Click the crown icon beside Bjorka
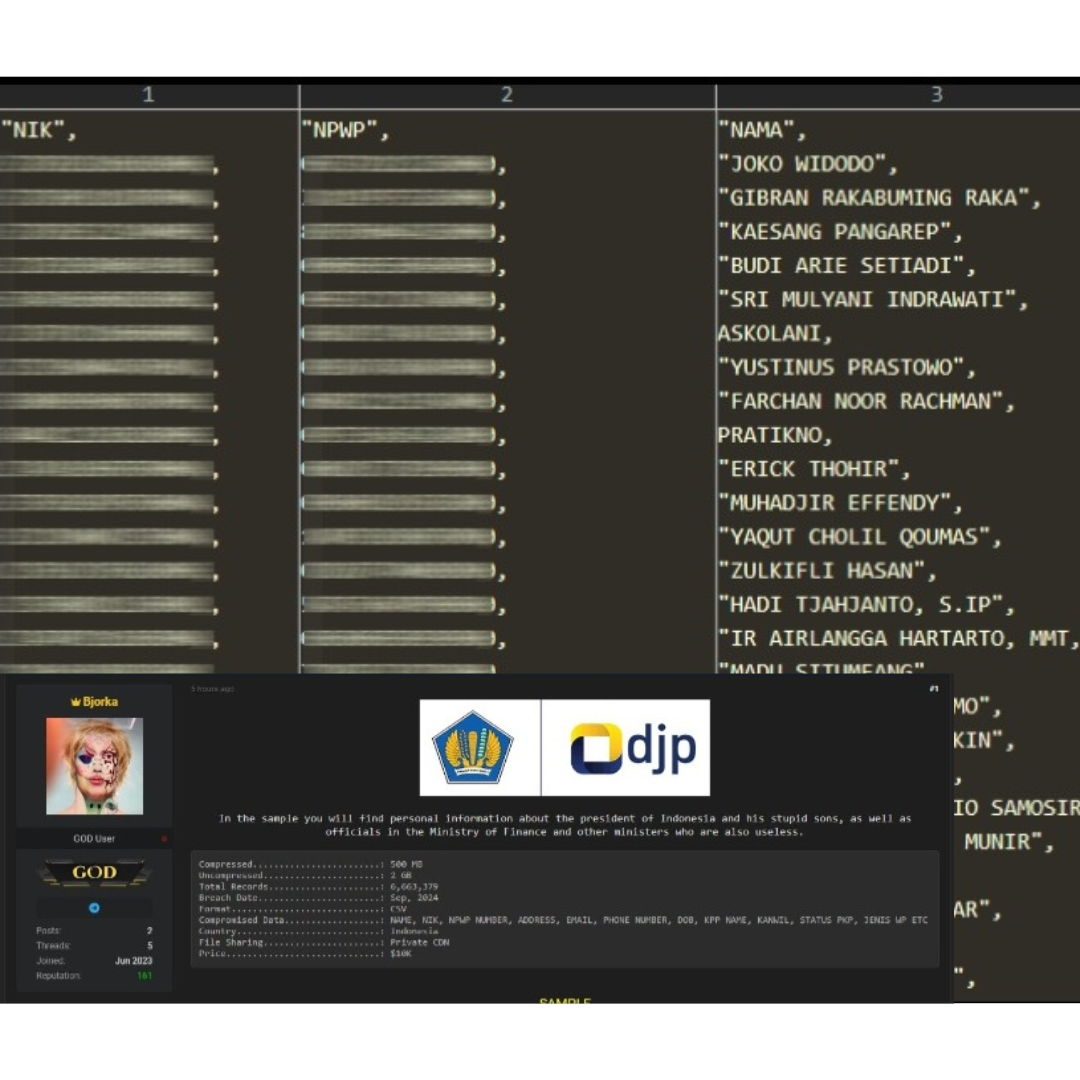Screen dimensions: 1080x1080 click(x=75, y=702)
